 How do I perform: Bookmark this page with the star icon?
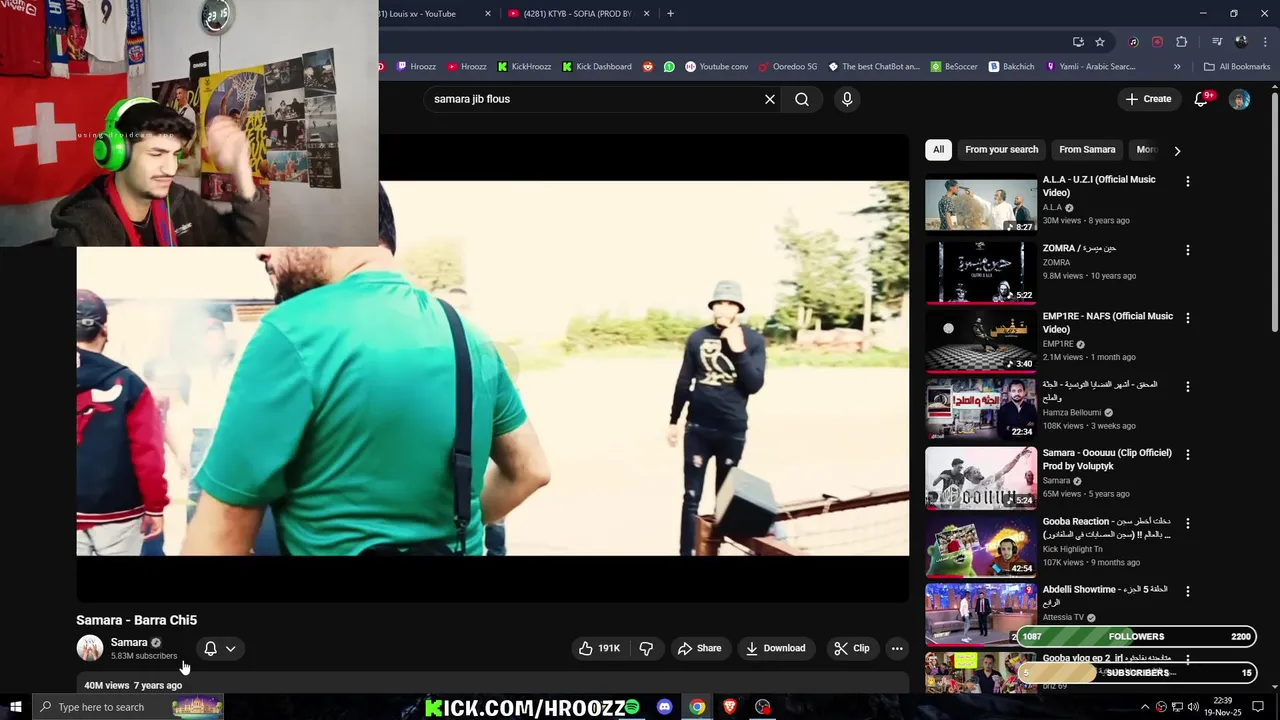coord(1100,42)
